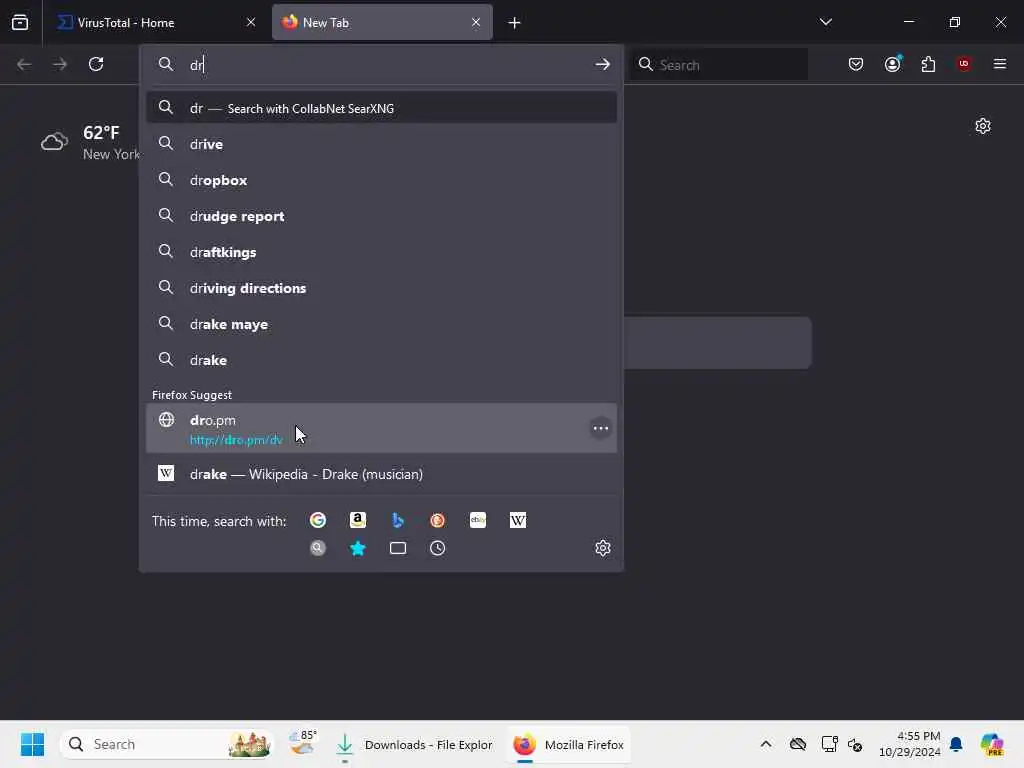Choose the 'drake' search suggestion
This screenshot has height=768, width=1024.
(x=381, y=359)
